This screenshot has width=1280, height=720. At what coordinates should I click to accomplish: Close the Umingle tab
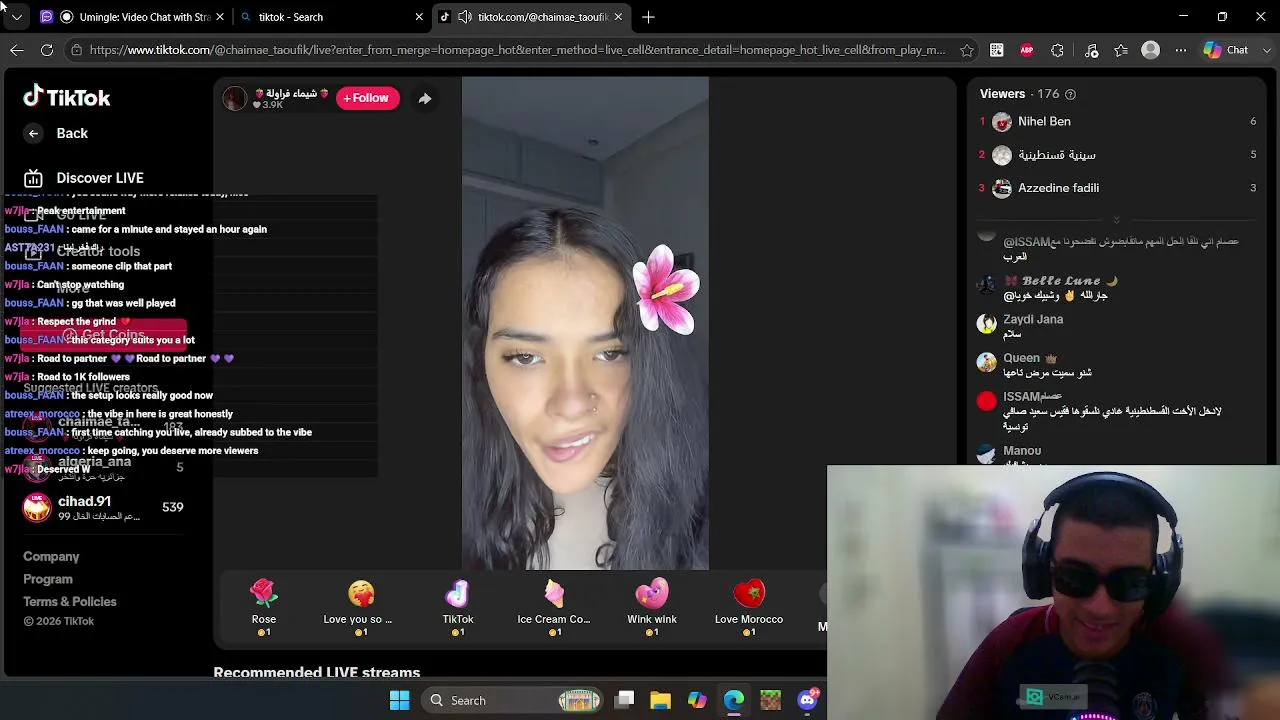tap(220, 17)
